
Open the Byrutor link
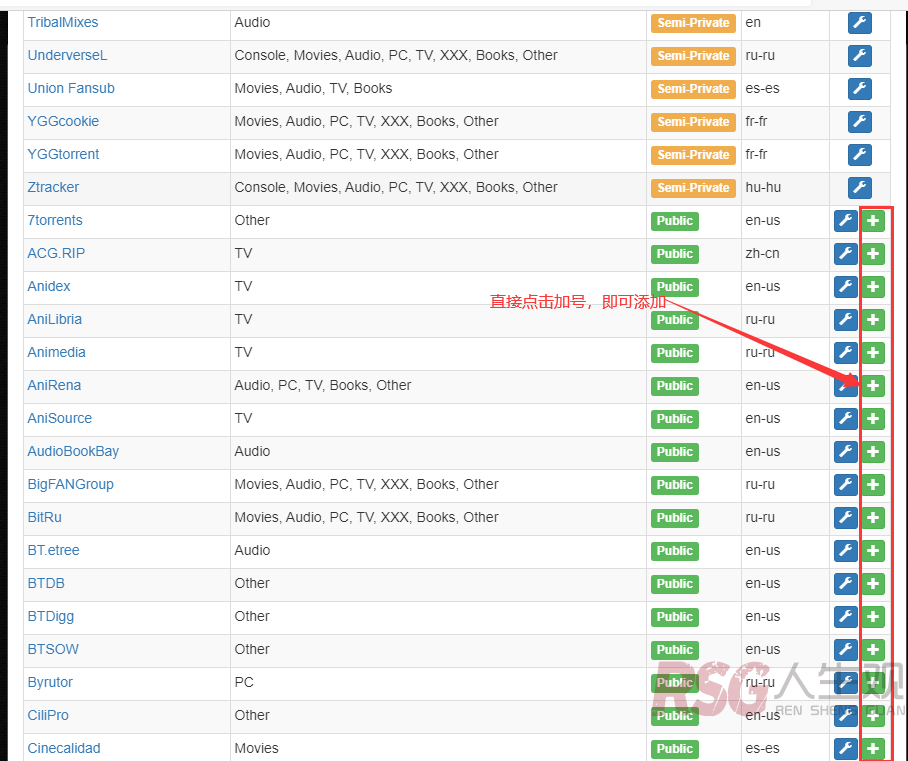50,683
